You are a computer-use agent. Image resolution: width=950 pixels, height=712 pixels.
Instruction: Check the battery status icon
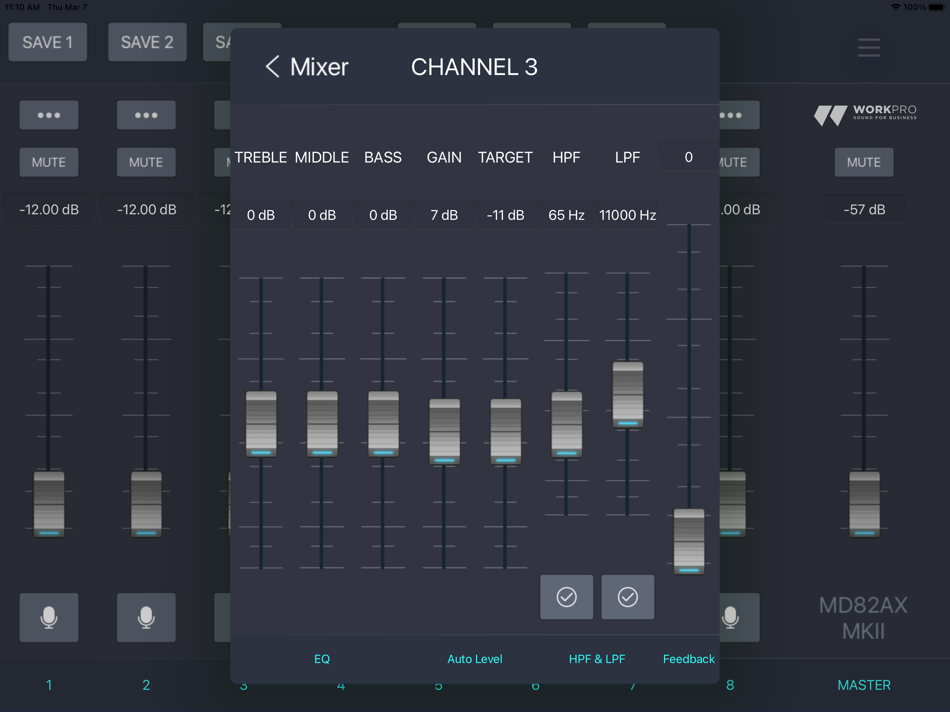click(x=937, y=7)
